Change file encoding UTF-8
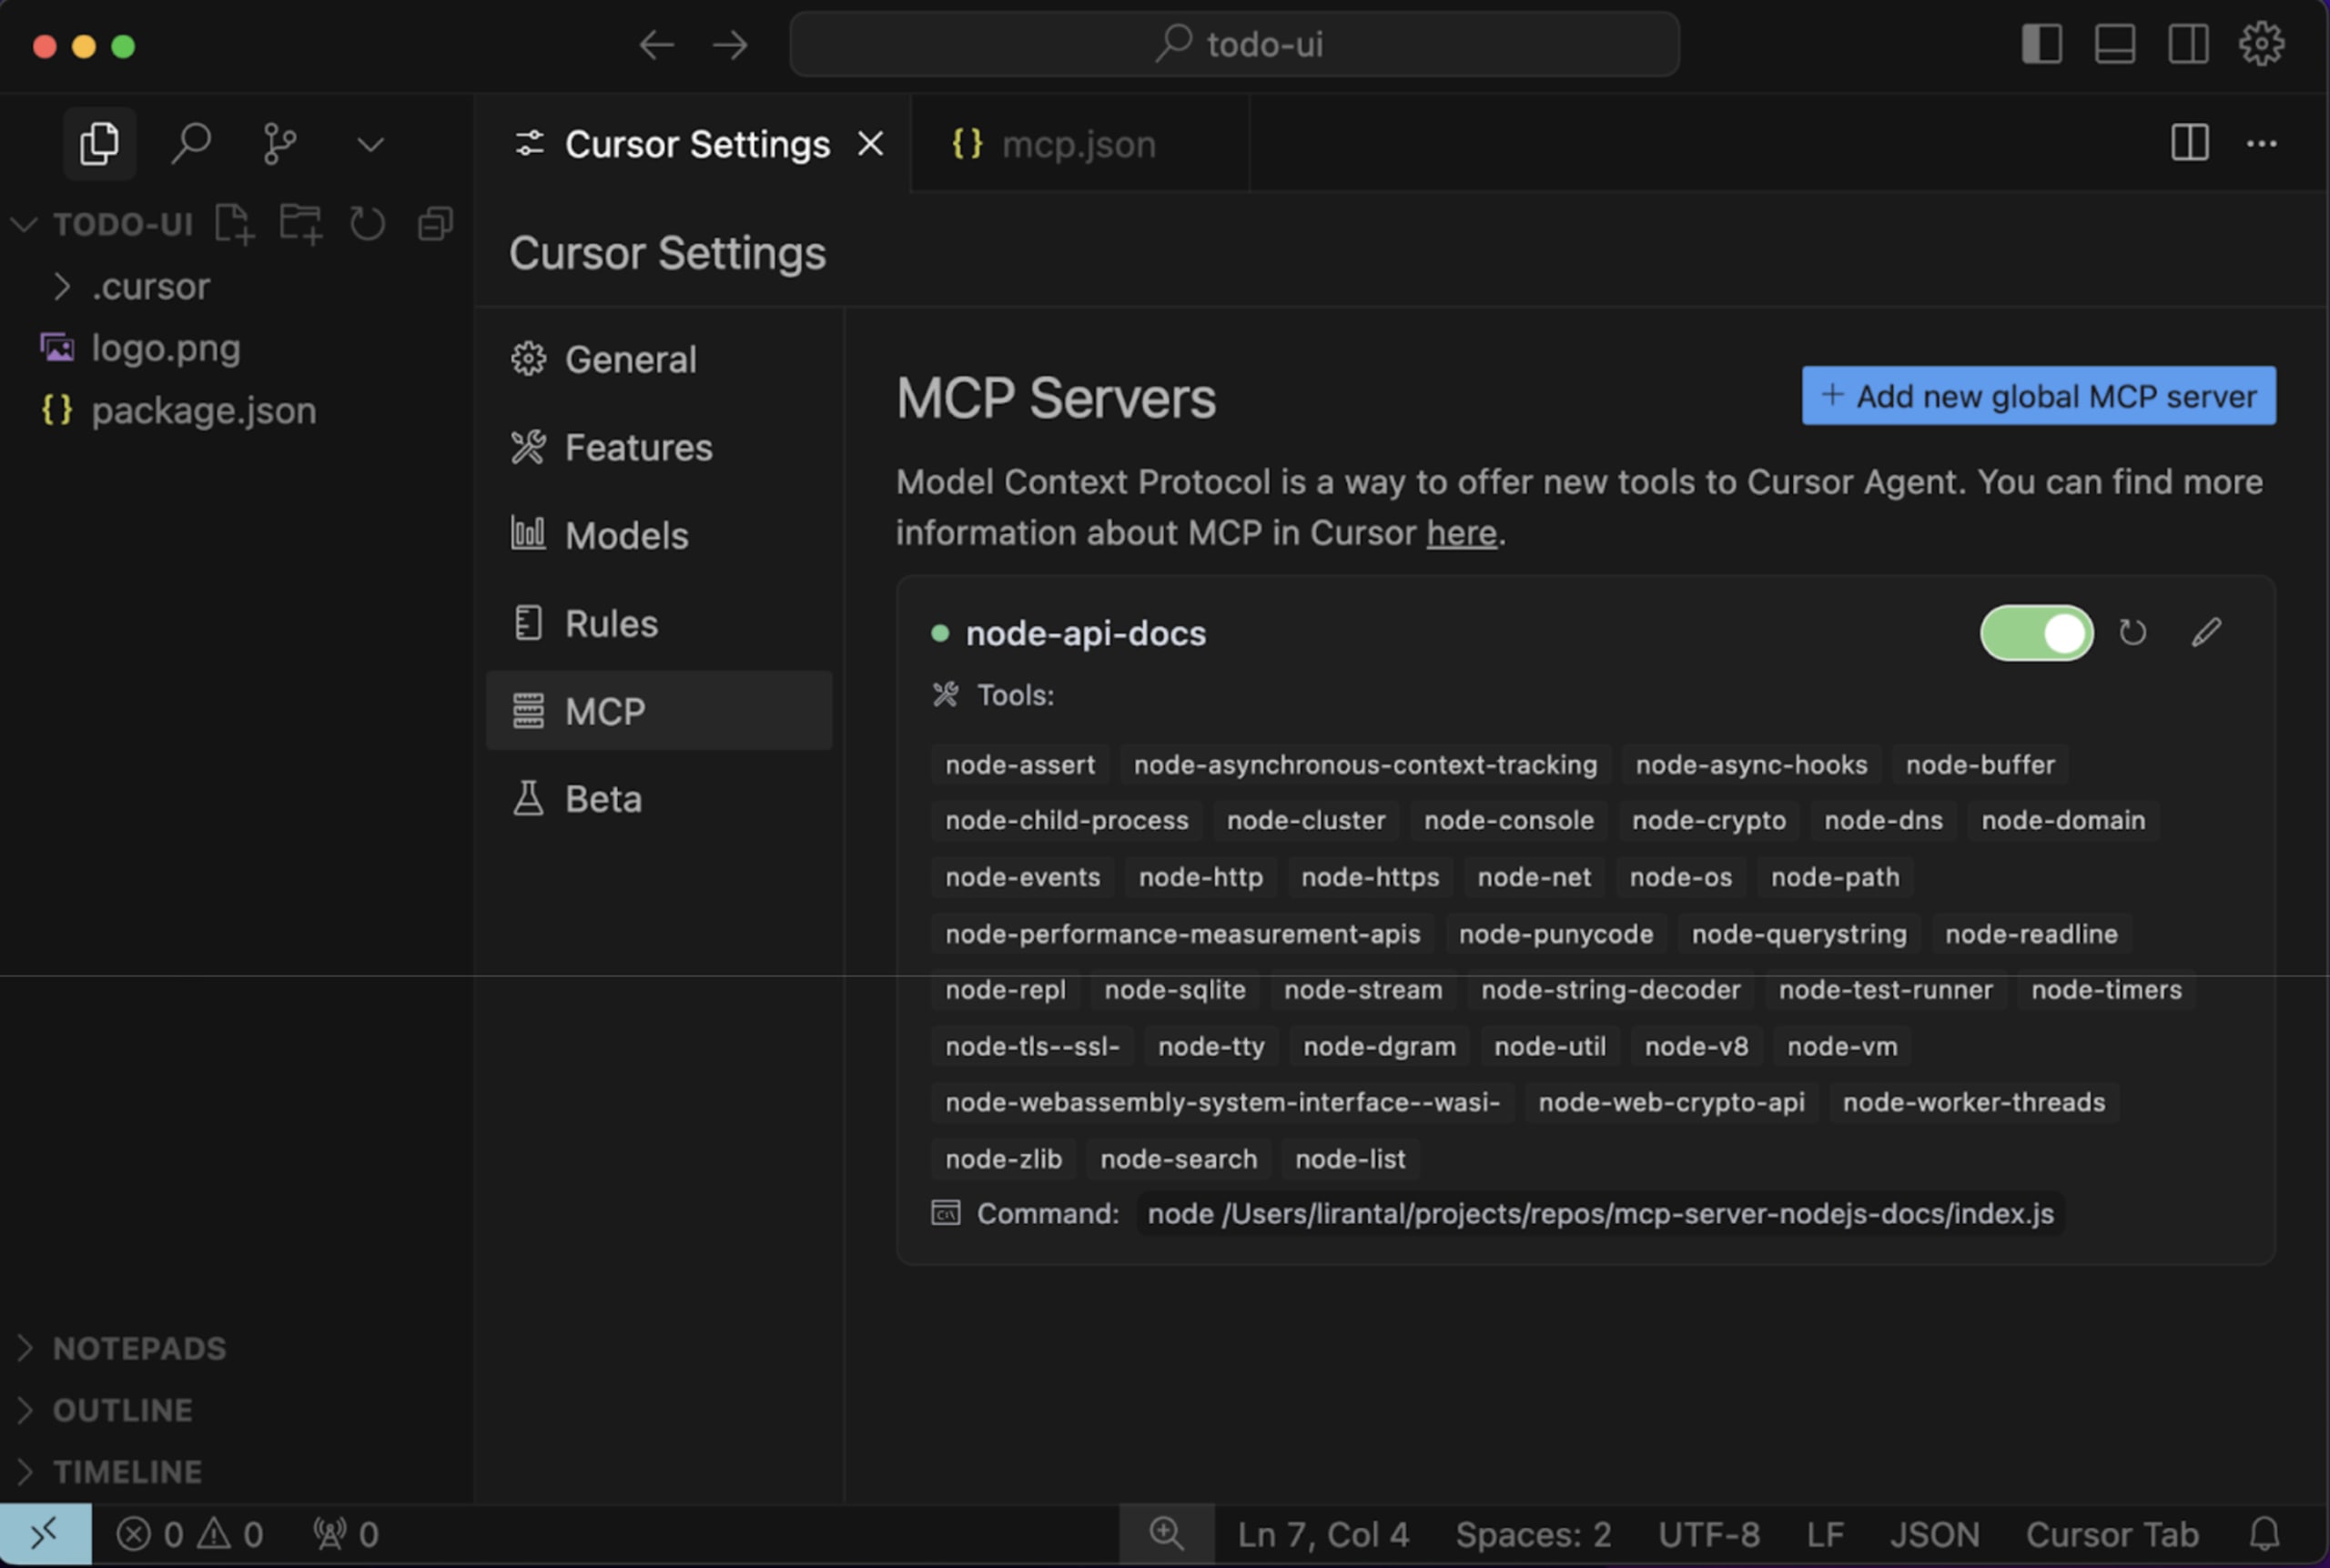Image resolution: width=2330 pixels, height=1568 pixels. pyautogui.click(x=1709, y=1535)
